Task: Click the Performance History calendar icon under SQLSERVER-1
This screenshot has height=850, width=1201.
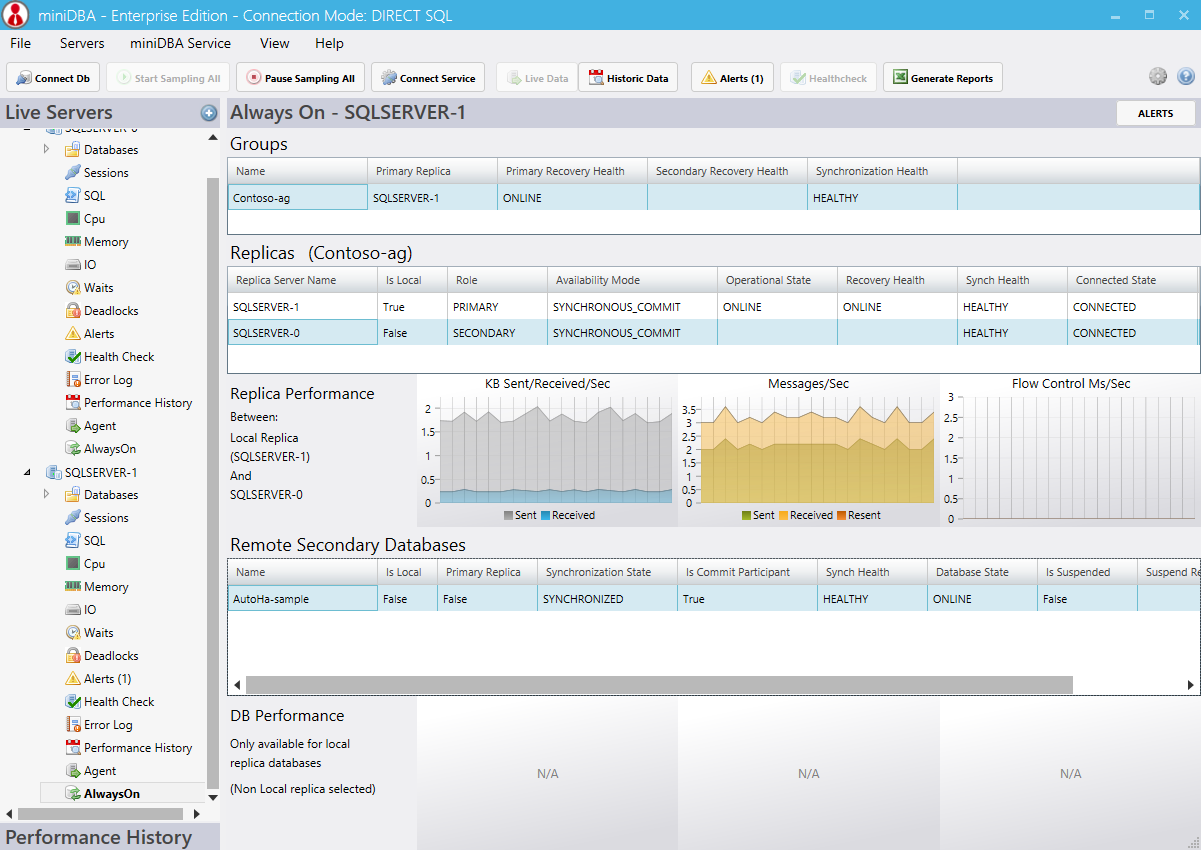Action: click(x=73, y=748)
